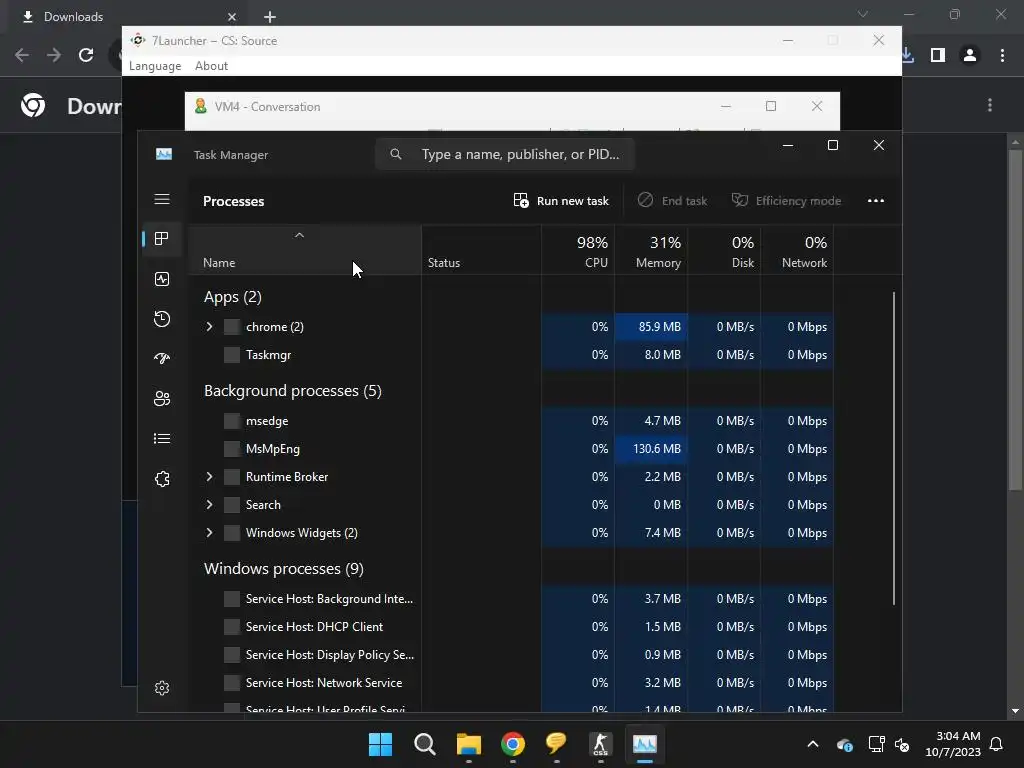Screen dimensions: 1024x768
Task: Show hidden system tray icons chevron
Action: click(x=812, y=744)
